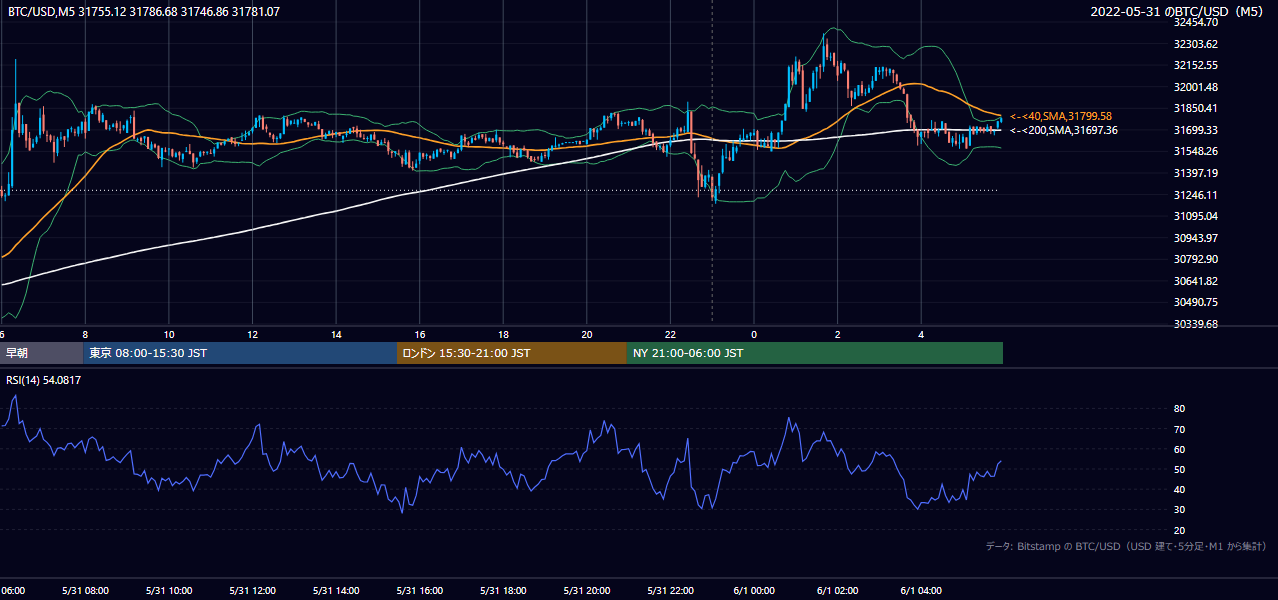Click RSI scale value 40
This screenshot has width=1278, height=600.
[x=1179, y=489]
